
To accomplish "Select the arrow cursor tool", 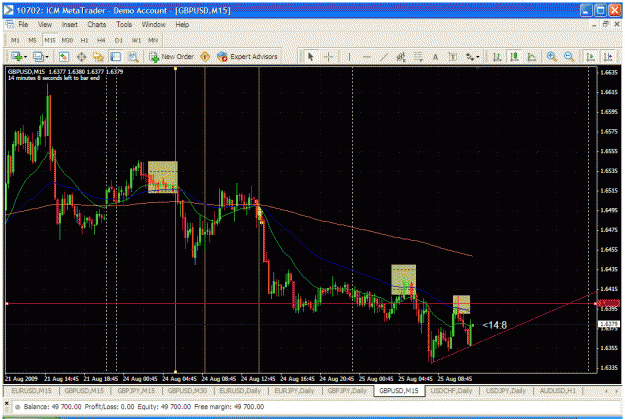I will tap(311, 57).
